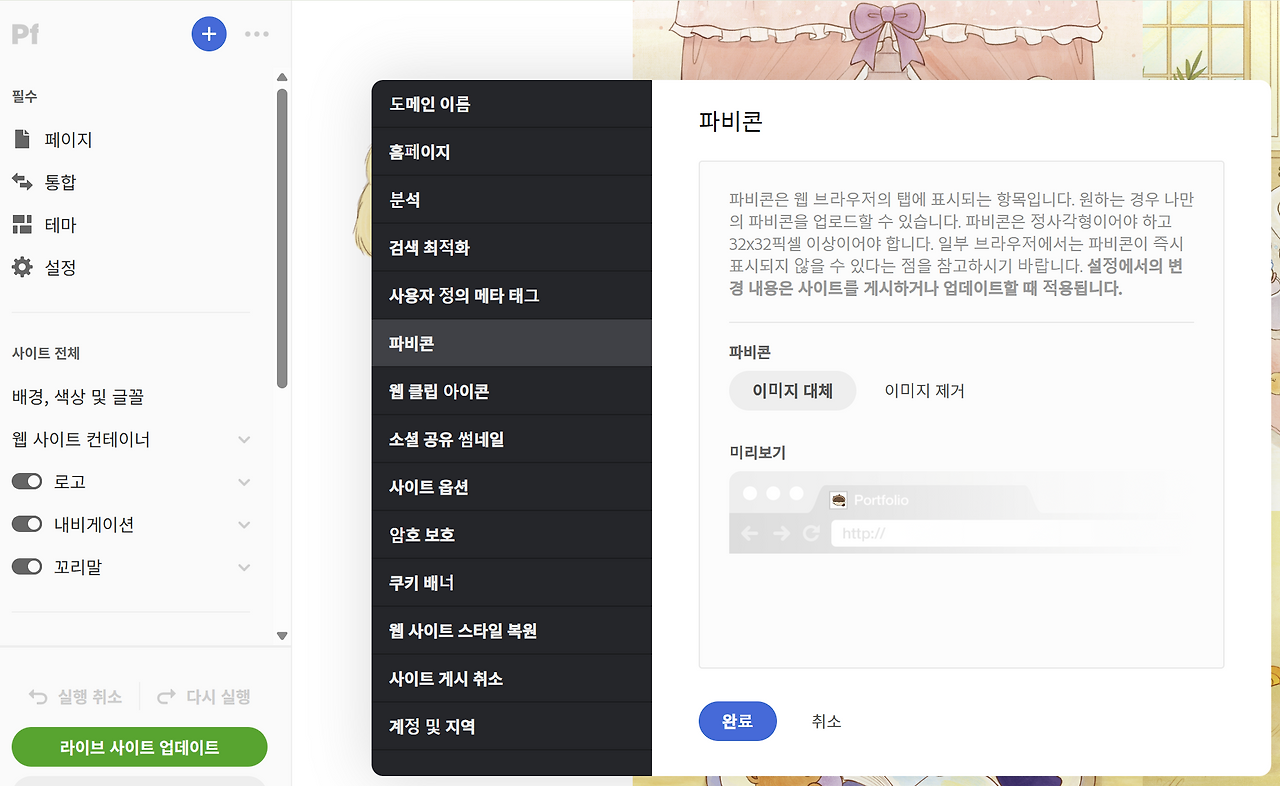Click the 완료 confirm button

click(x=737, y=721)
